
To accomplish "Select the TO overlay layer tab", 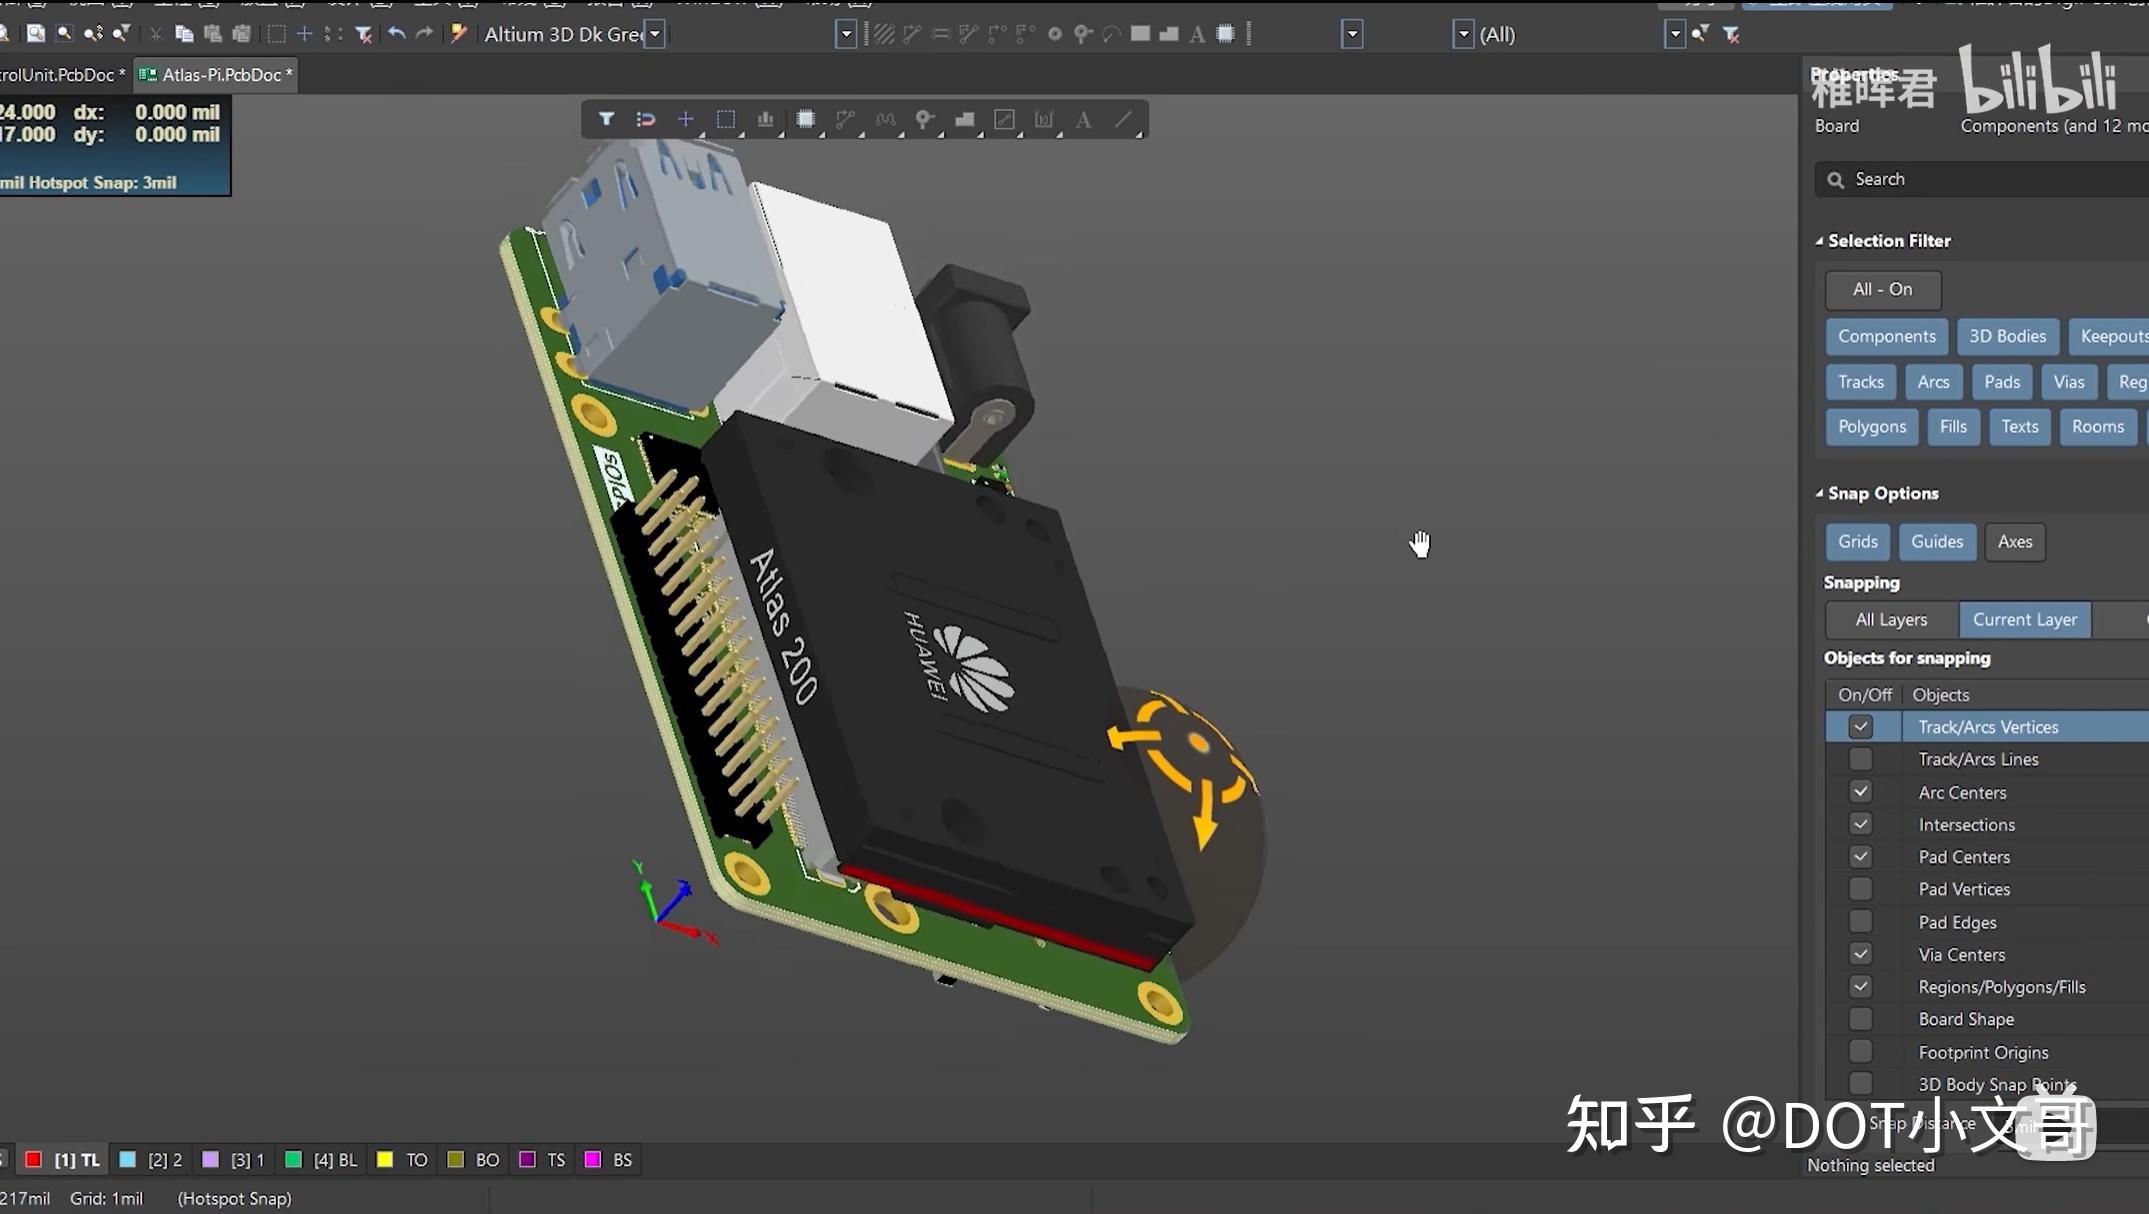I will tap(402, 1160).
